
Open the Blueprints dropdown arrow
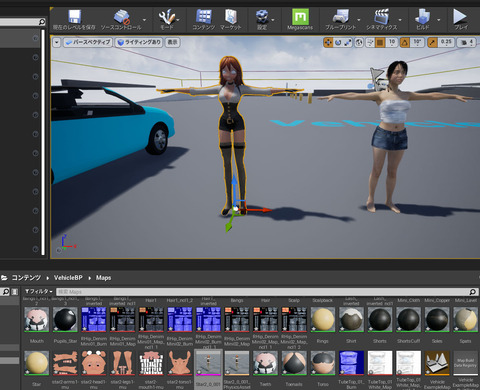pos(359,20)
